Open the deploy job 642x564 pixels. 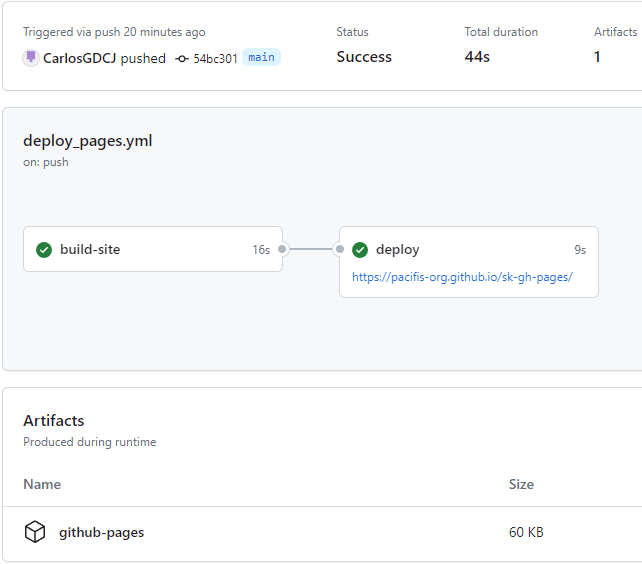click(398, 249)
